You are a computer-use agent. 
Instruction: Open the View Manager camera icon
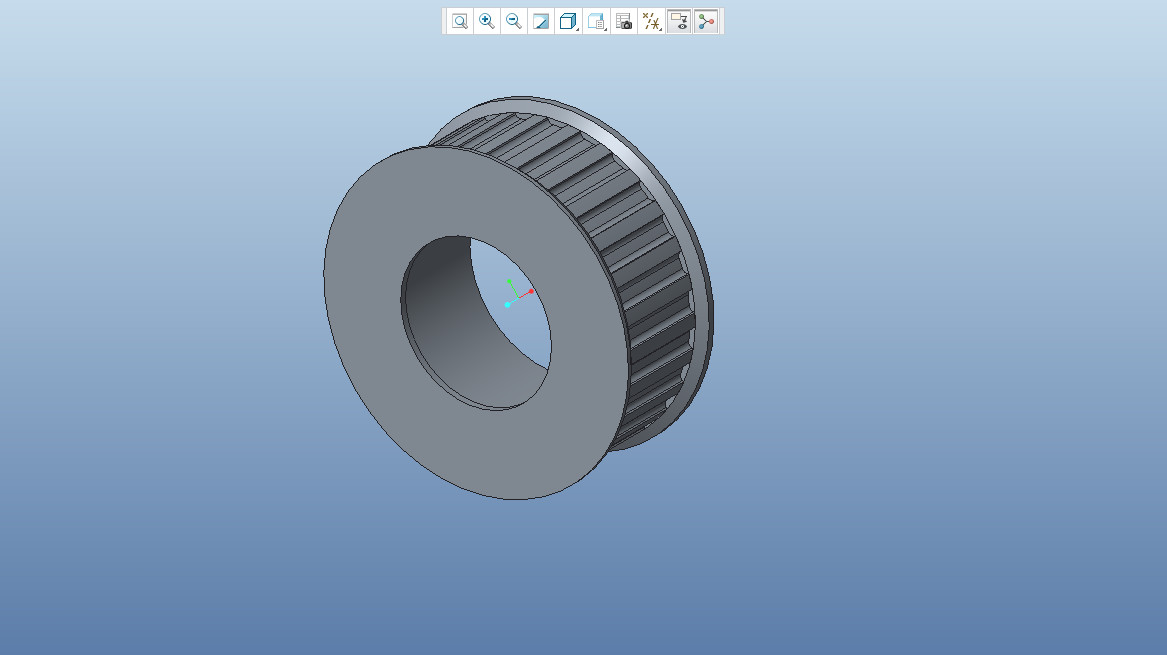(624, 22)
